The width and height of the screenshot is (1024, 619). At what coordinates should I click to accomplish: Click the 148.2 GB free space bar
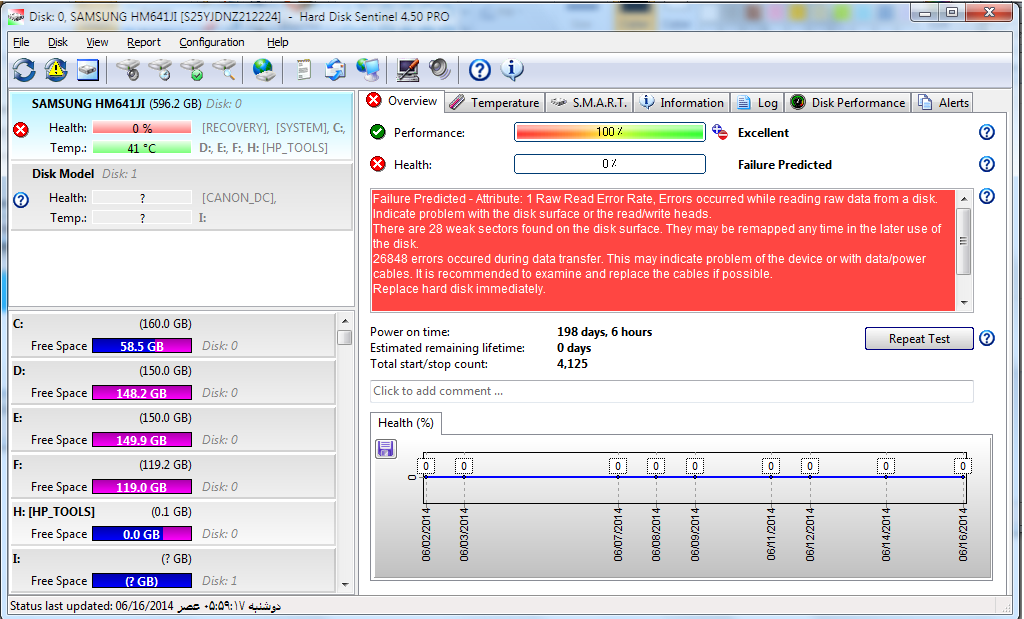coord(142,393)
